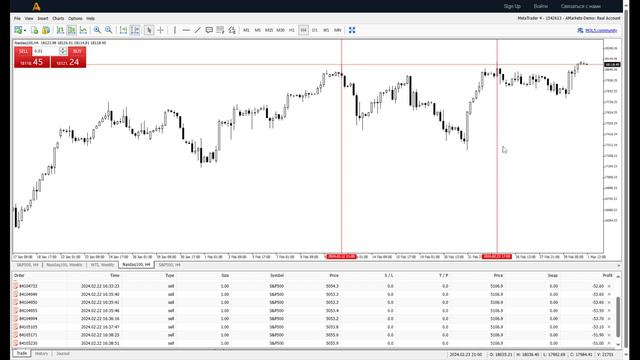
Task: Switch to the M30 timeframe
Action: click(280, 30)
